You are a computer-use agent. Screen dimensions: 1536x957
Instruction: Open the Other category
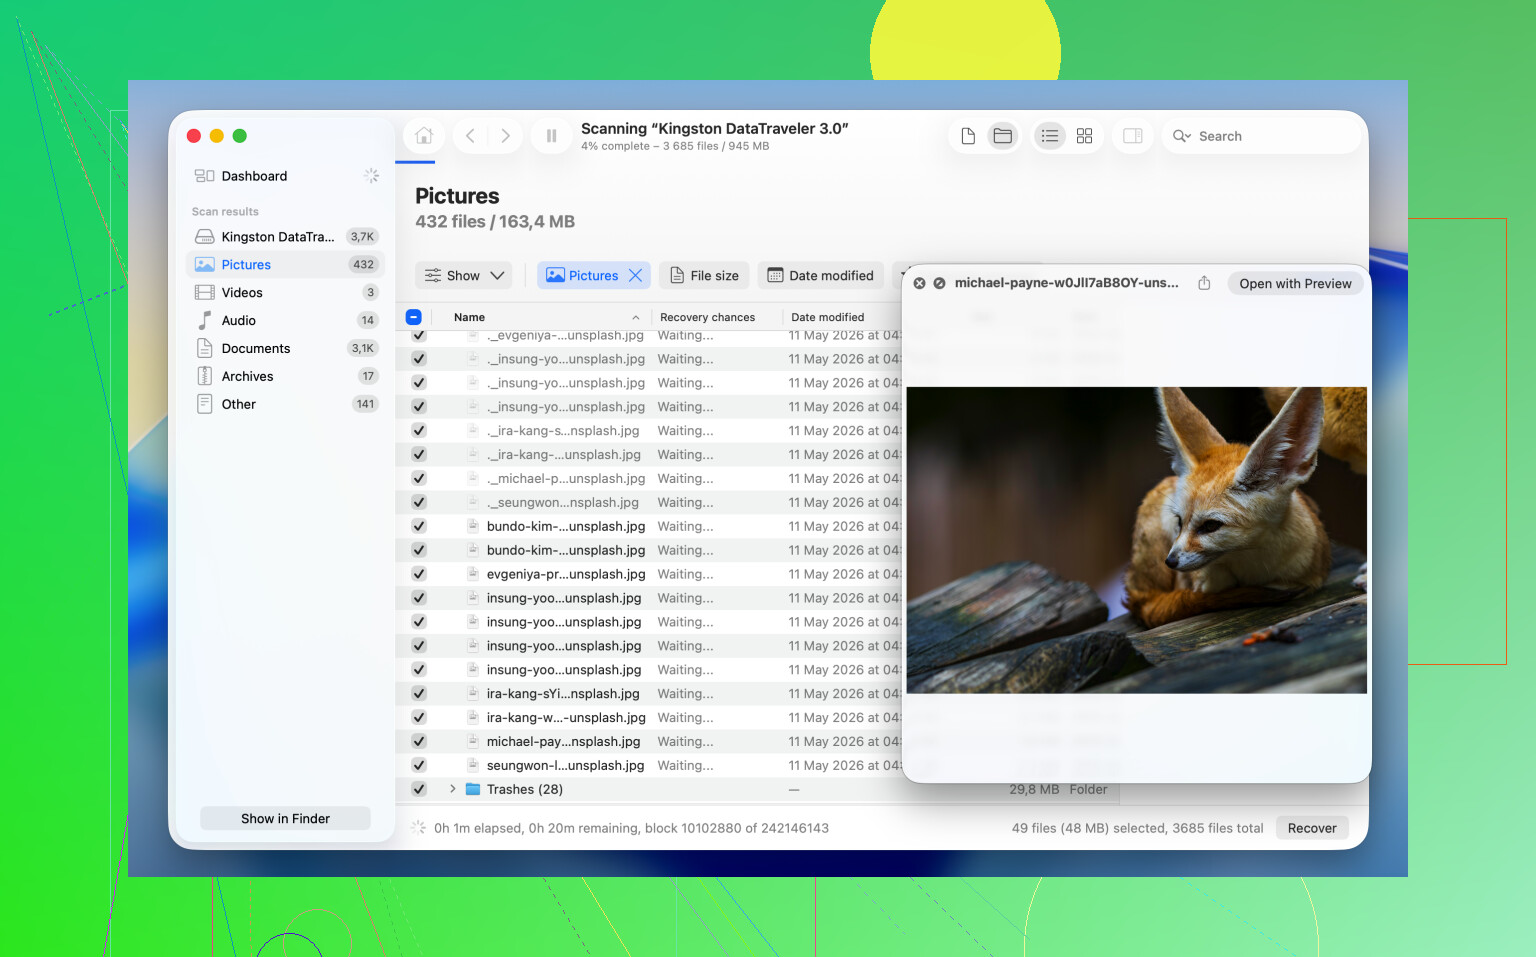[285, 405]
